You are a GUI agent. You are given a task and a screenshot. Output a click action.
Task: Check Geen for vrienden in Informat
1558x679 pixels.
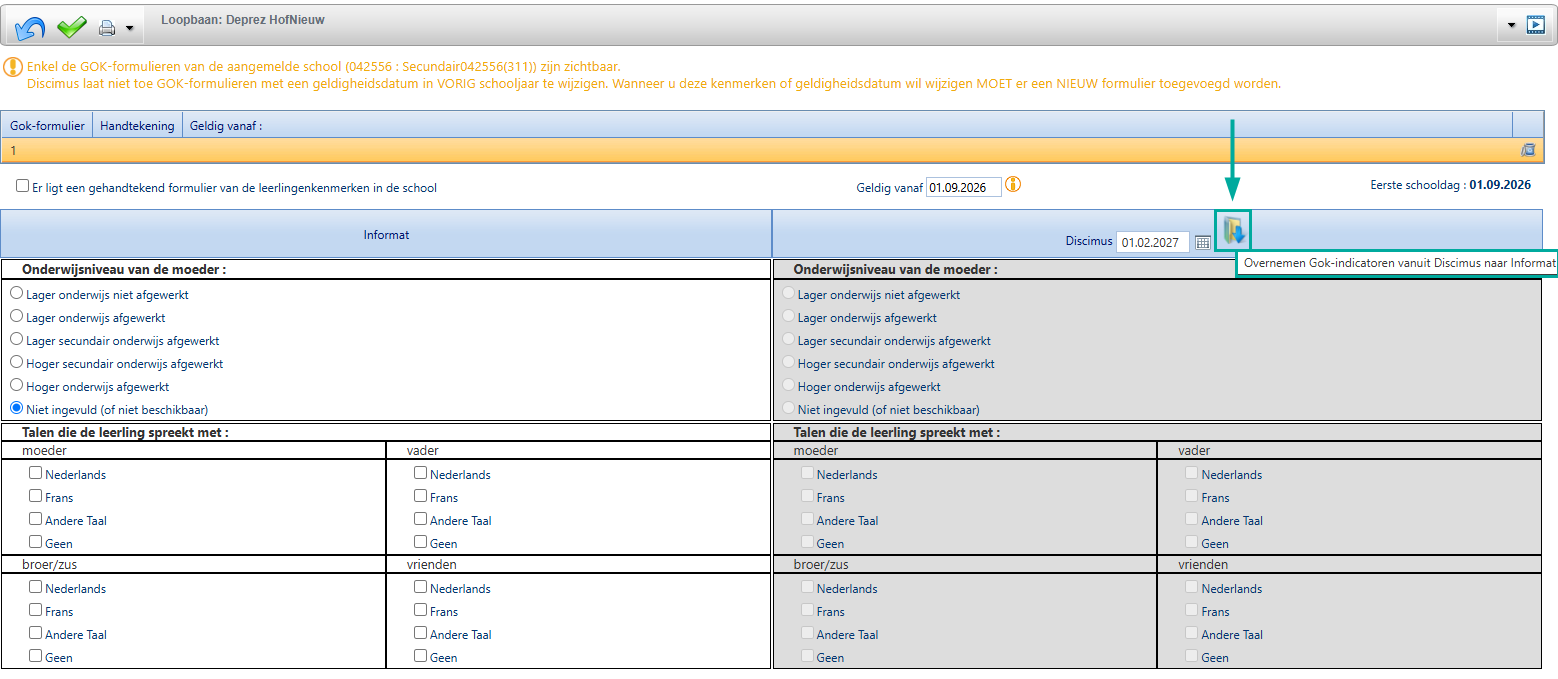tap(421, 656)
